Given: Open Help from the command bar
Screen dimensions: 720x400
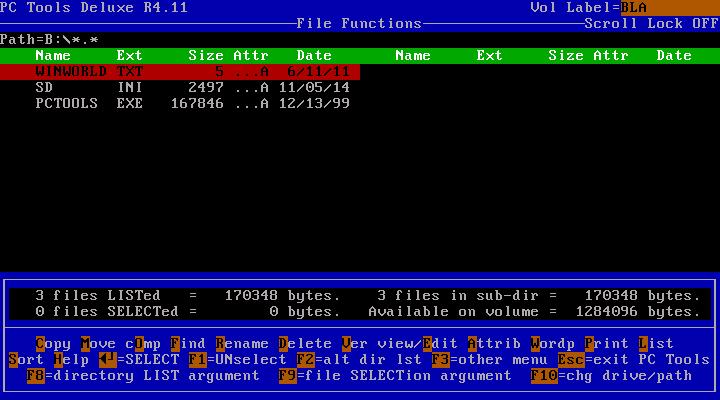Looking at the screenshot, I should [x=71, y=359].
